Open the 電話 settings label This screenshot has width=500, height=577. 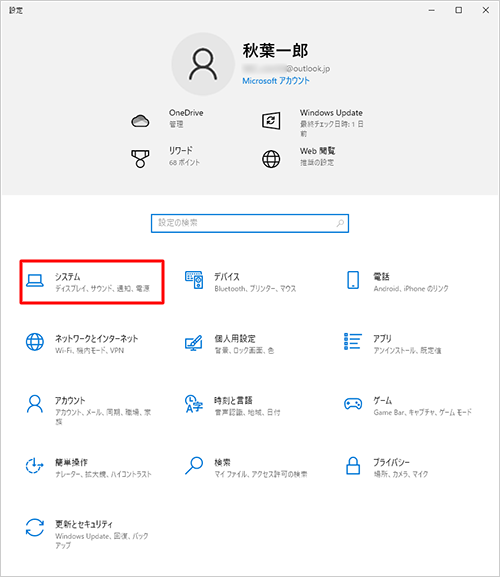[381, 277]
